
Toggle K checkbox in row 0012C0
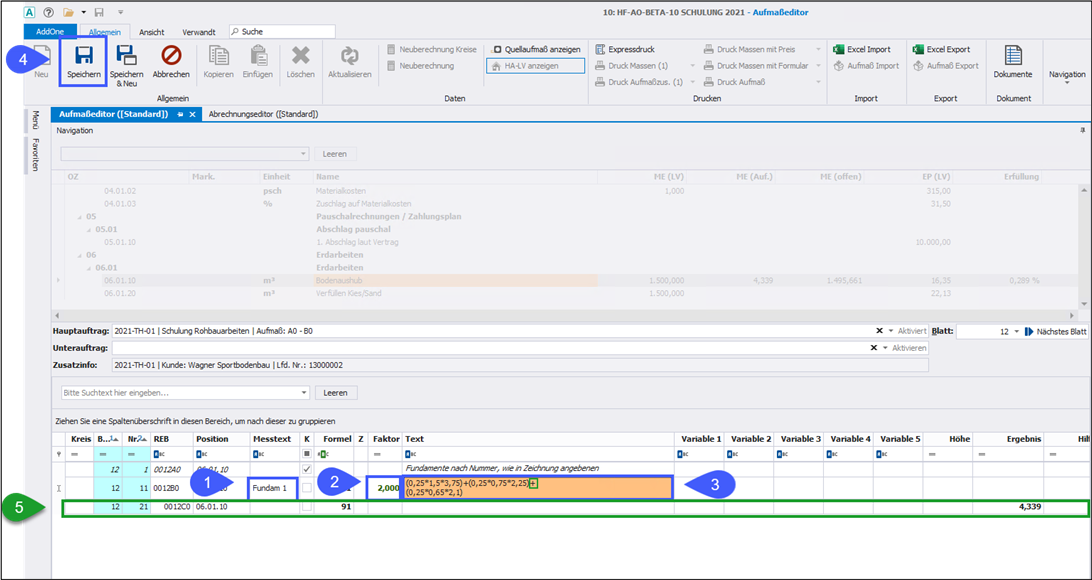(x=307, y=508)
